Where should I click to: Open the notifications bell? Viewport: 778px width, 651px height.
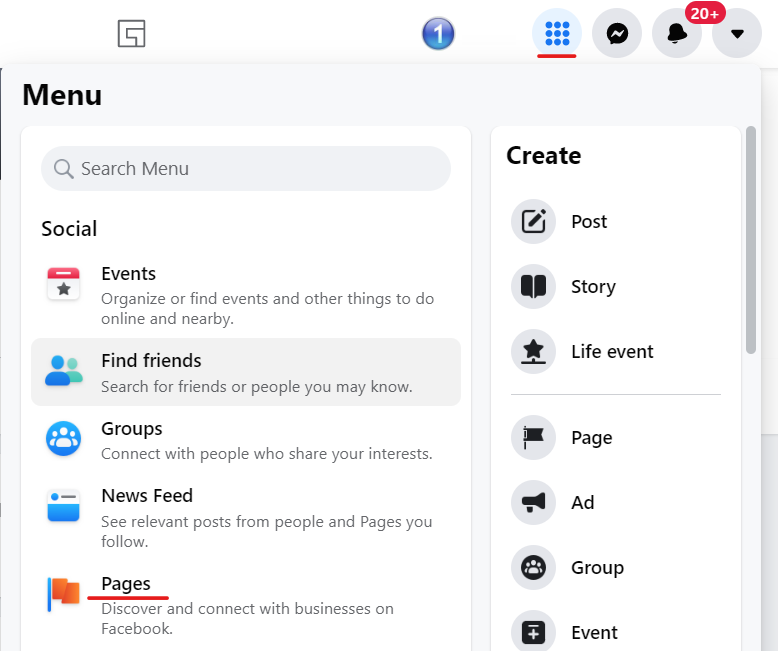[x=677, y=34]
